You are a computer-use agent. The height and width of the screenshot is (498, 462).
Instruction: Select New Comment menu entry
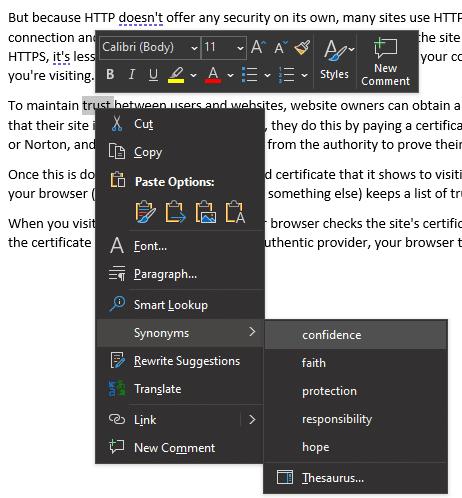(x=180, y=447)
